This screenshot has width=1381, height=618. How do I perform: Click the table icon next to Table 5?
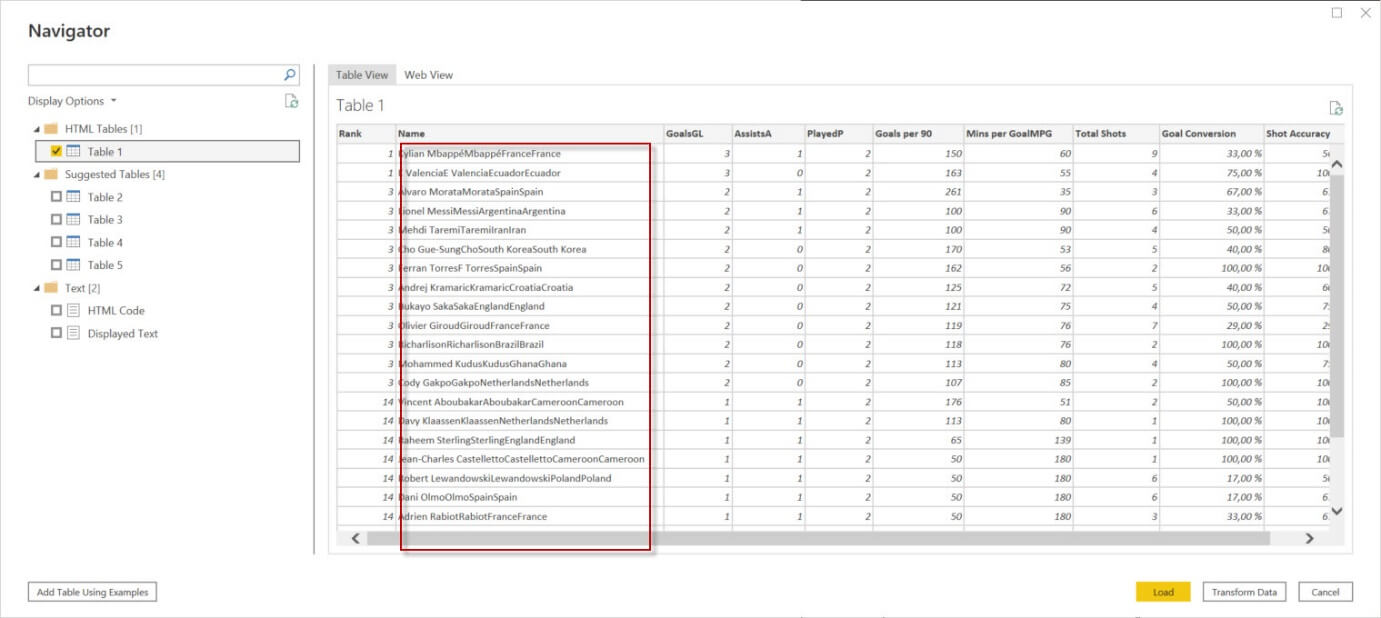pos(74,265)
